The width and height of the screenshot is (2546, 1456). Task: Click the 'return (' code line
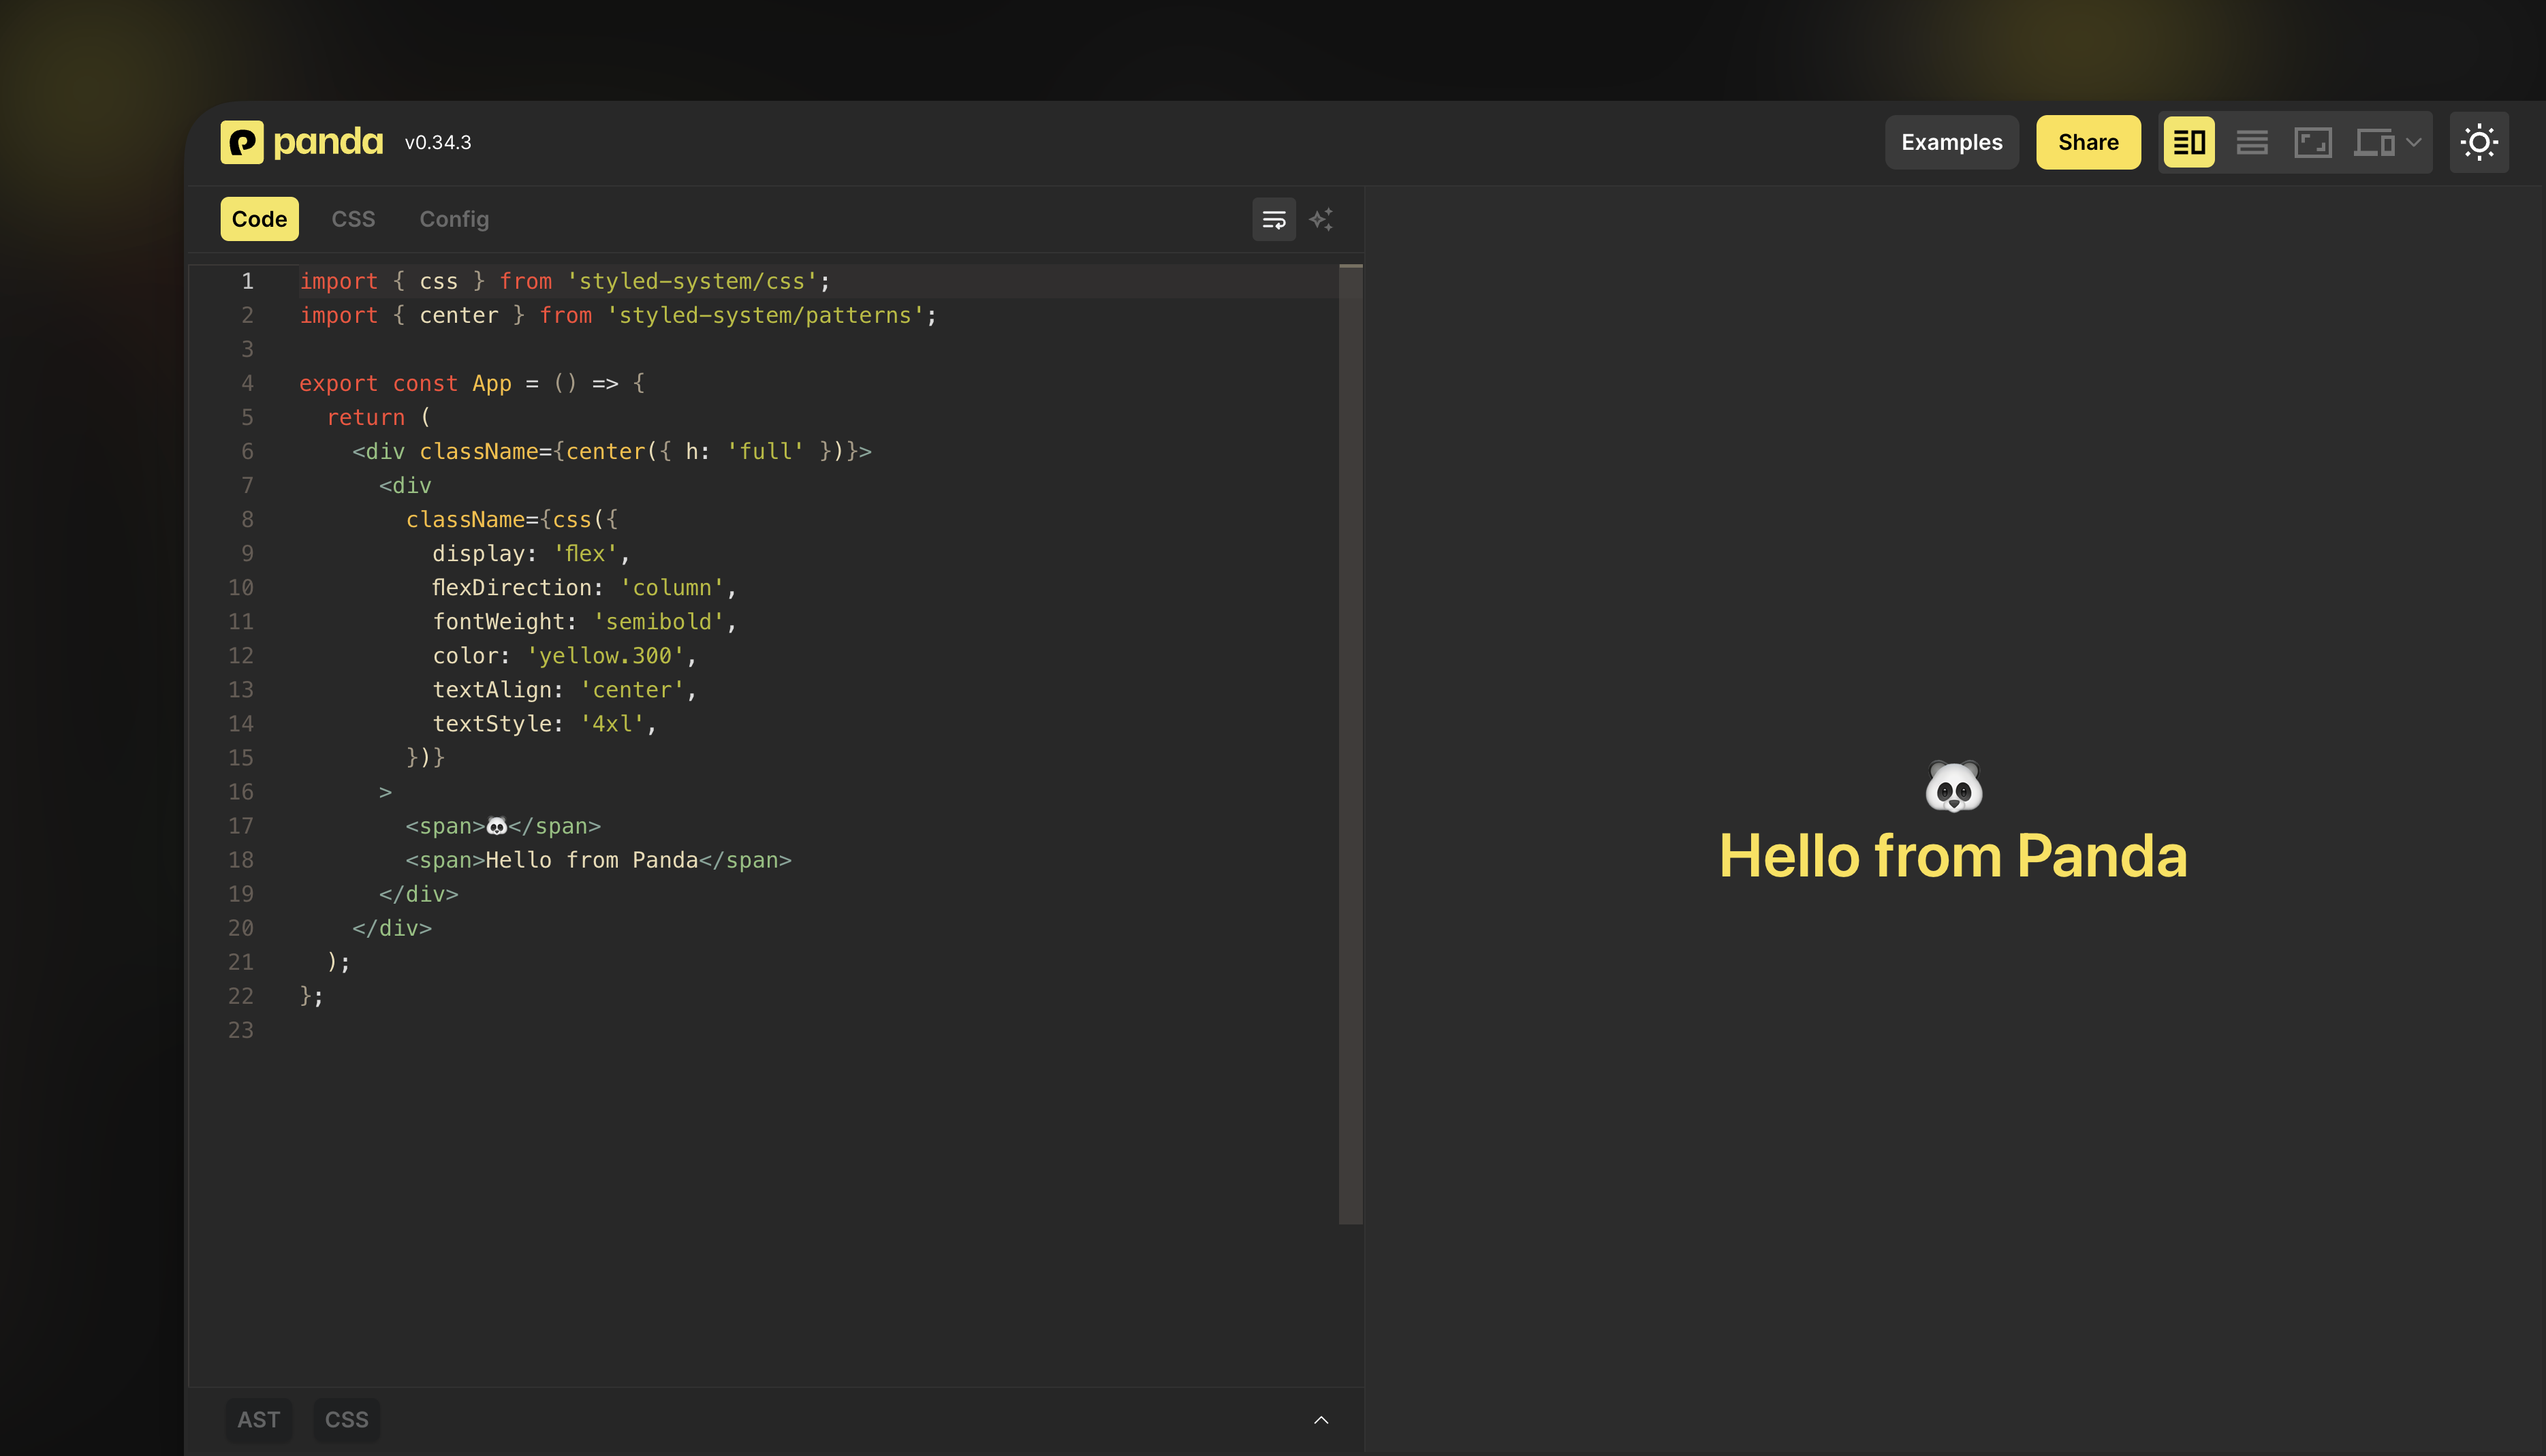point(378,417)
